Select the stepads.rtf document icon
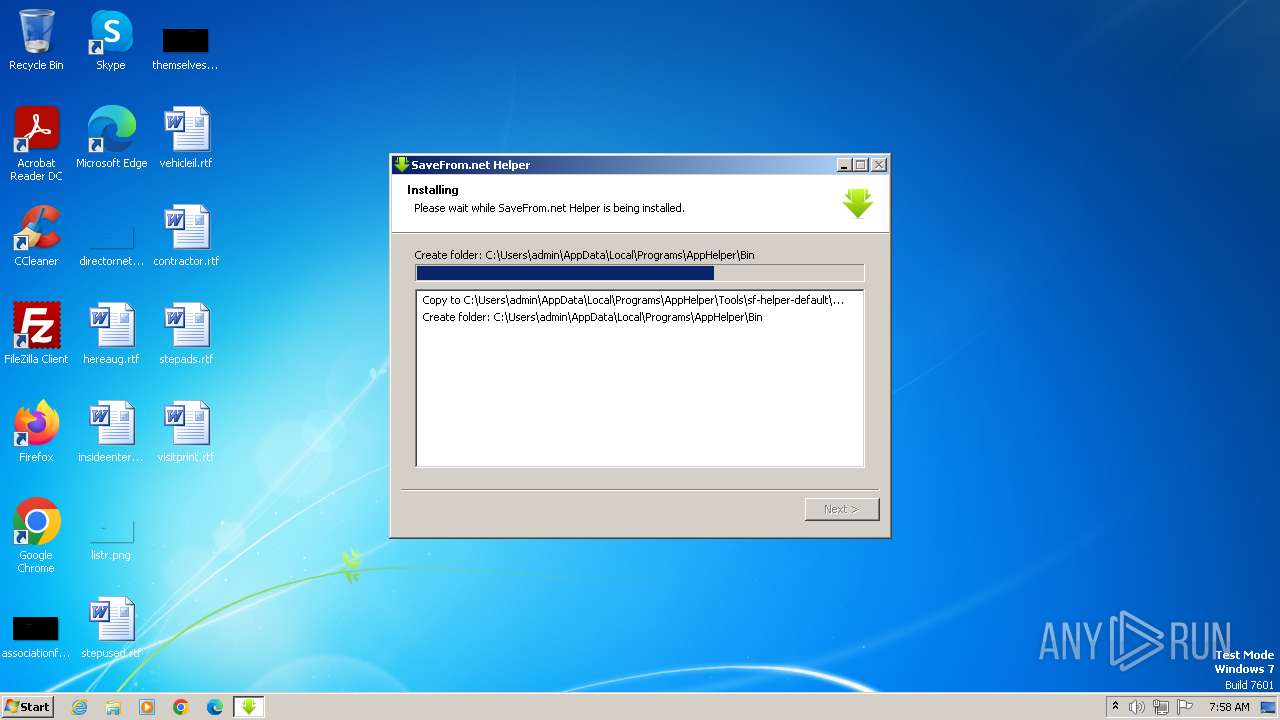1280x720 pixels. (x=186, y=333)
